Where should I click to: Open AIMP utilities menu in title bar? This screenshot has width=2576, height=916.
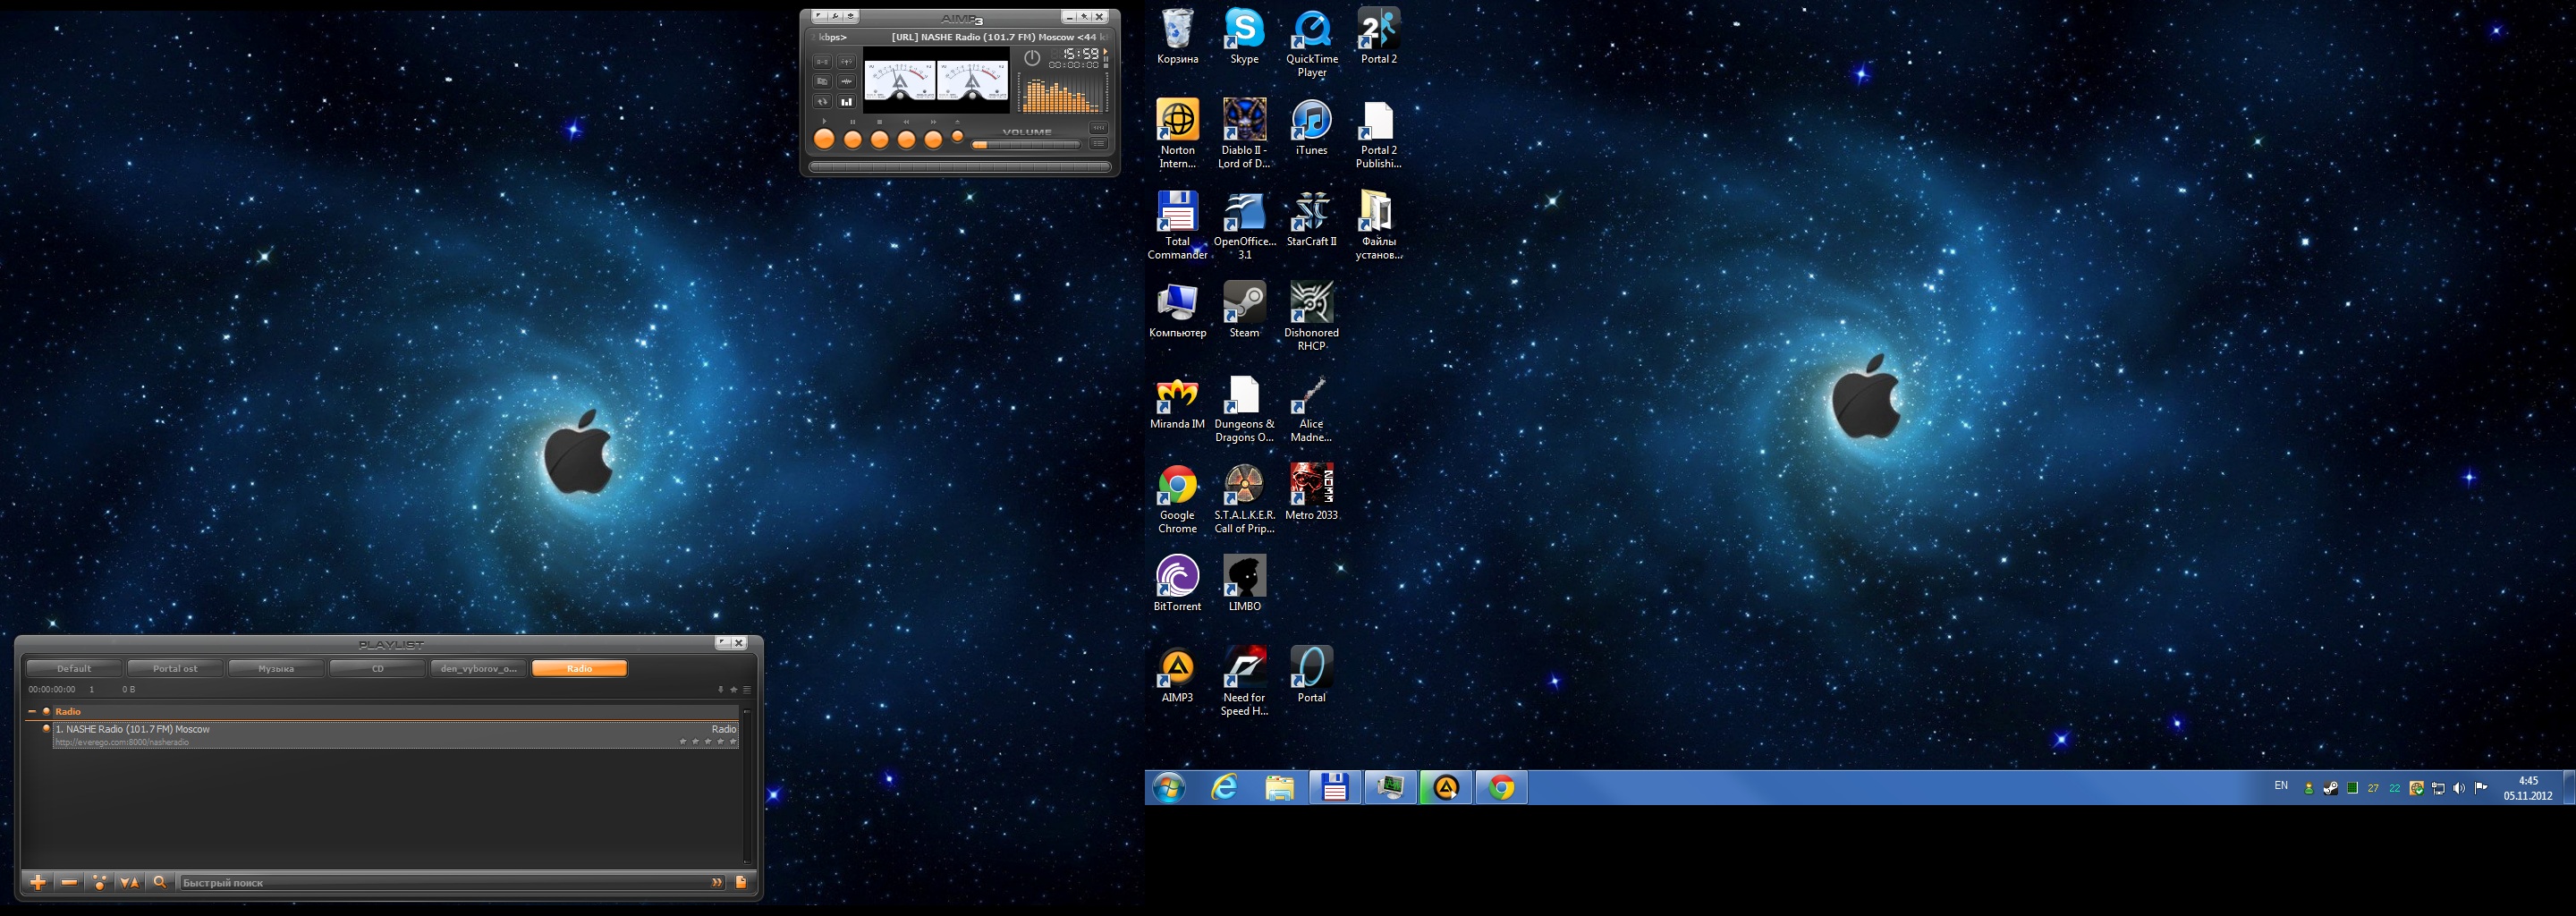851,17
